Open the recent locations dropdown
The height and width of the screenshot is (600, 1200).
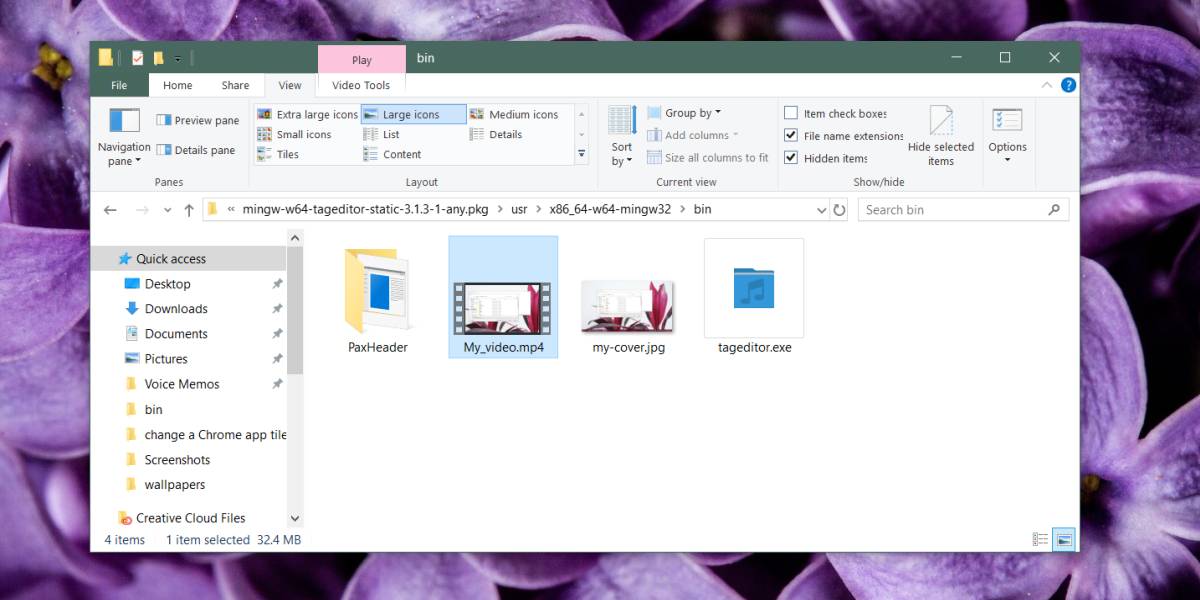pyautogui.click(x=165, y=211)
